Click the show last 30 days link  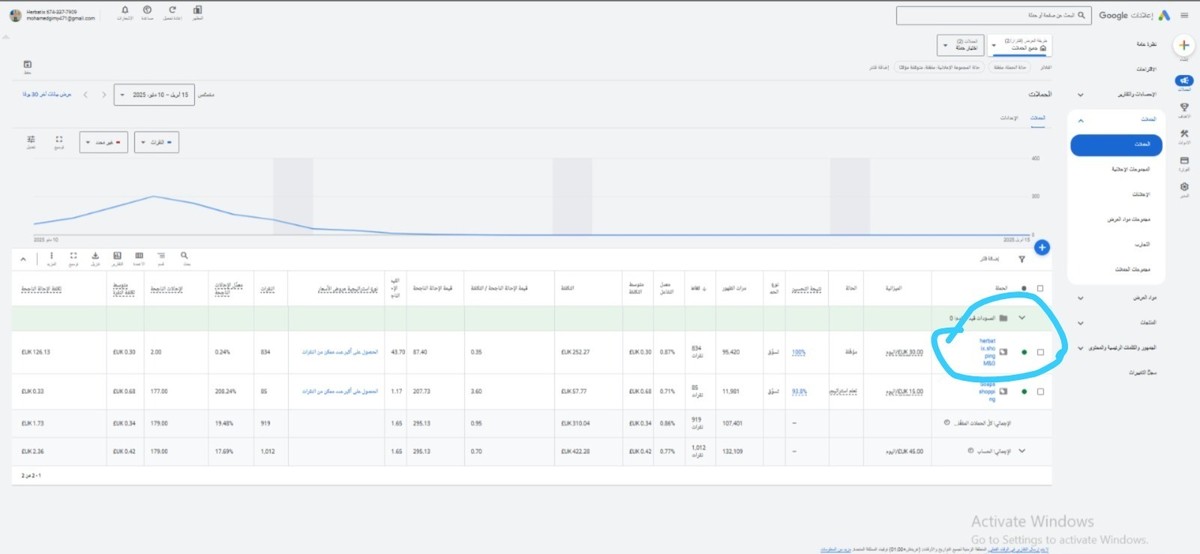(x=44, y=95)
